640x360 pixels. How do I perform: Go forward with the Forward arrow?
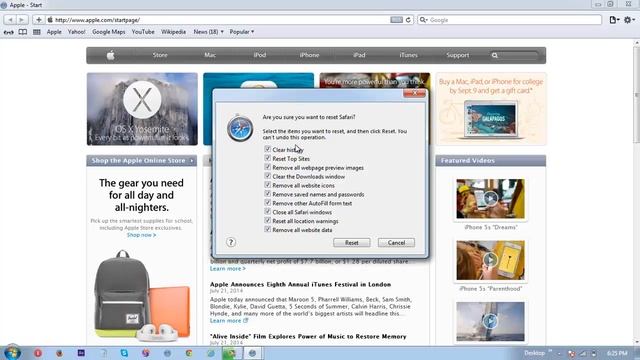pos(22,20)
